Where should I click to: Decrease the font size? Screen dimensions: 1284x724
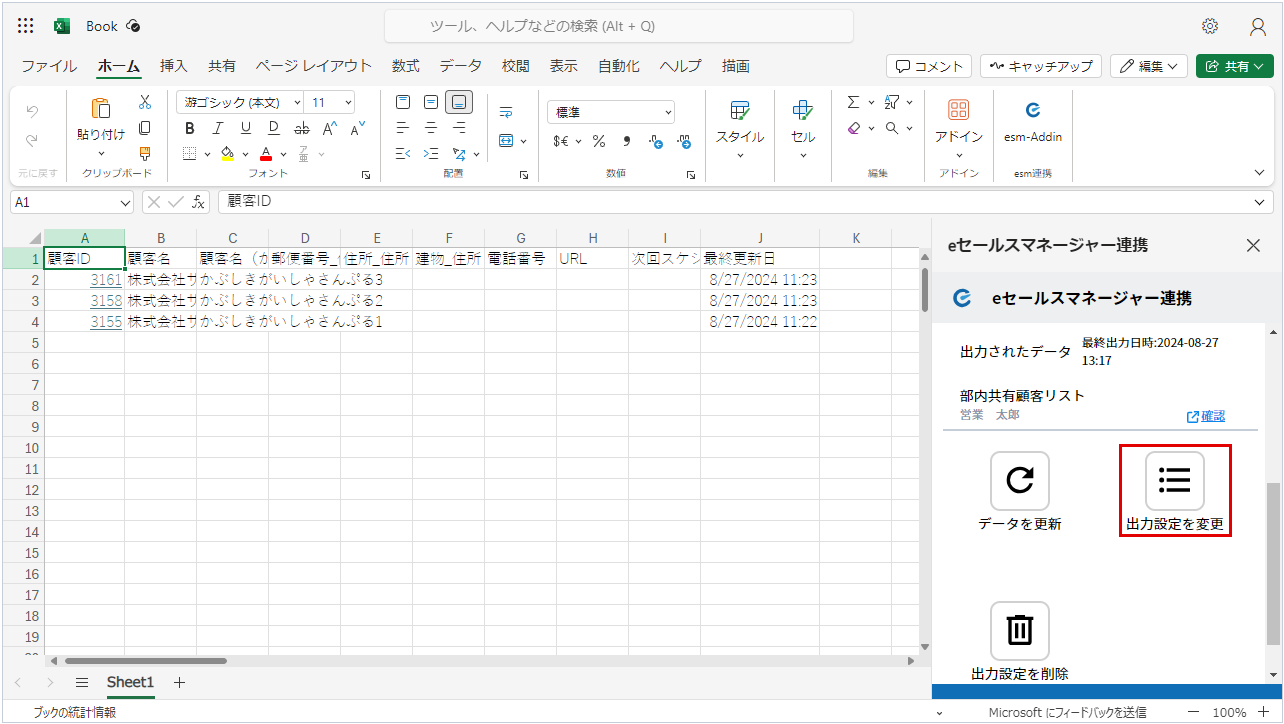(x=356, y=128)
